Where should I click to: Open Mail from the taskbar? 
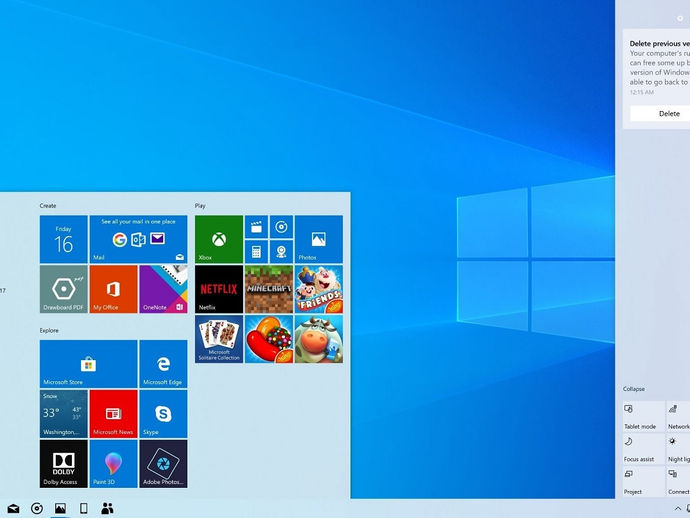13,509
